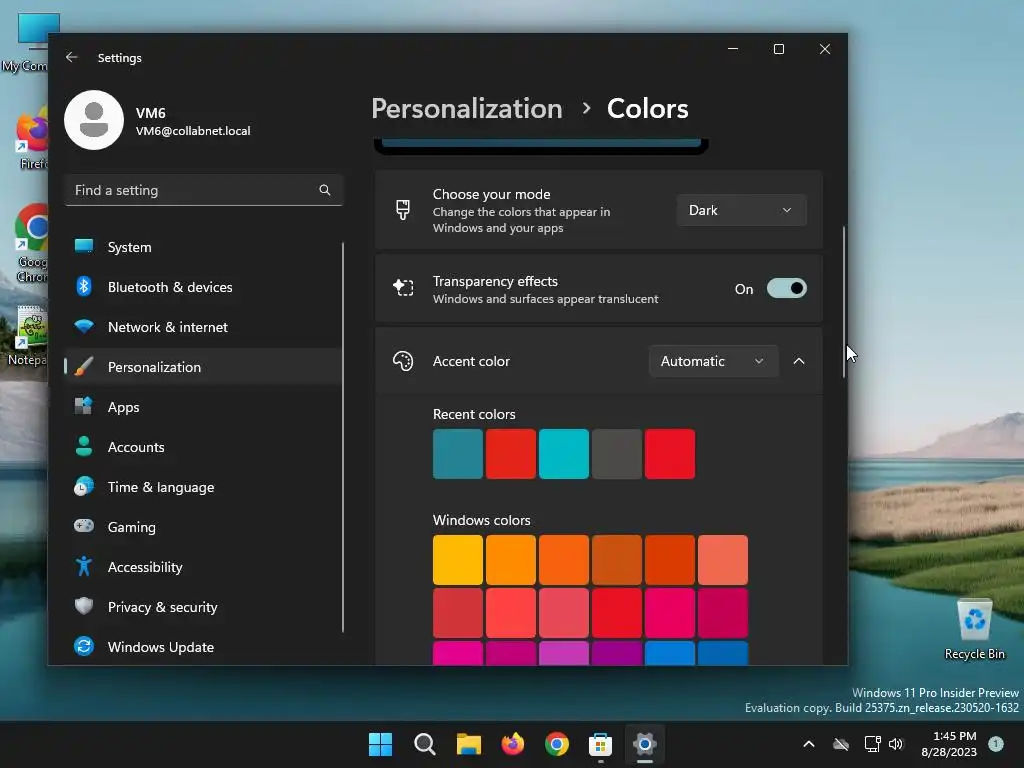Image resolution: width=1024 pixels, height=768 pixels.
Task: Pick the teal-blue recent color swatch
Action: [x=458, y=454]
